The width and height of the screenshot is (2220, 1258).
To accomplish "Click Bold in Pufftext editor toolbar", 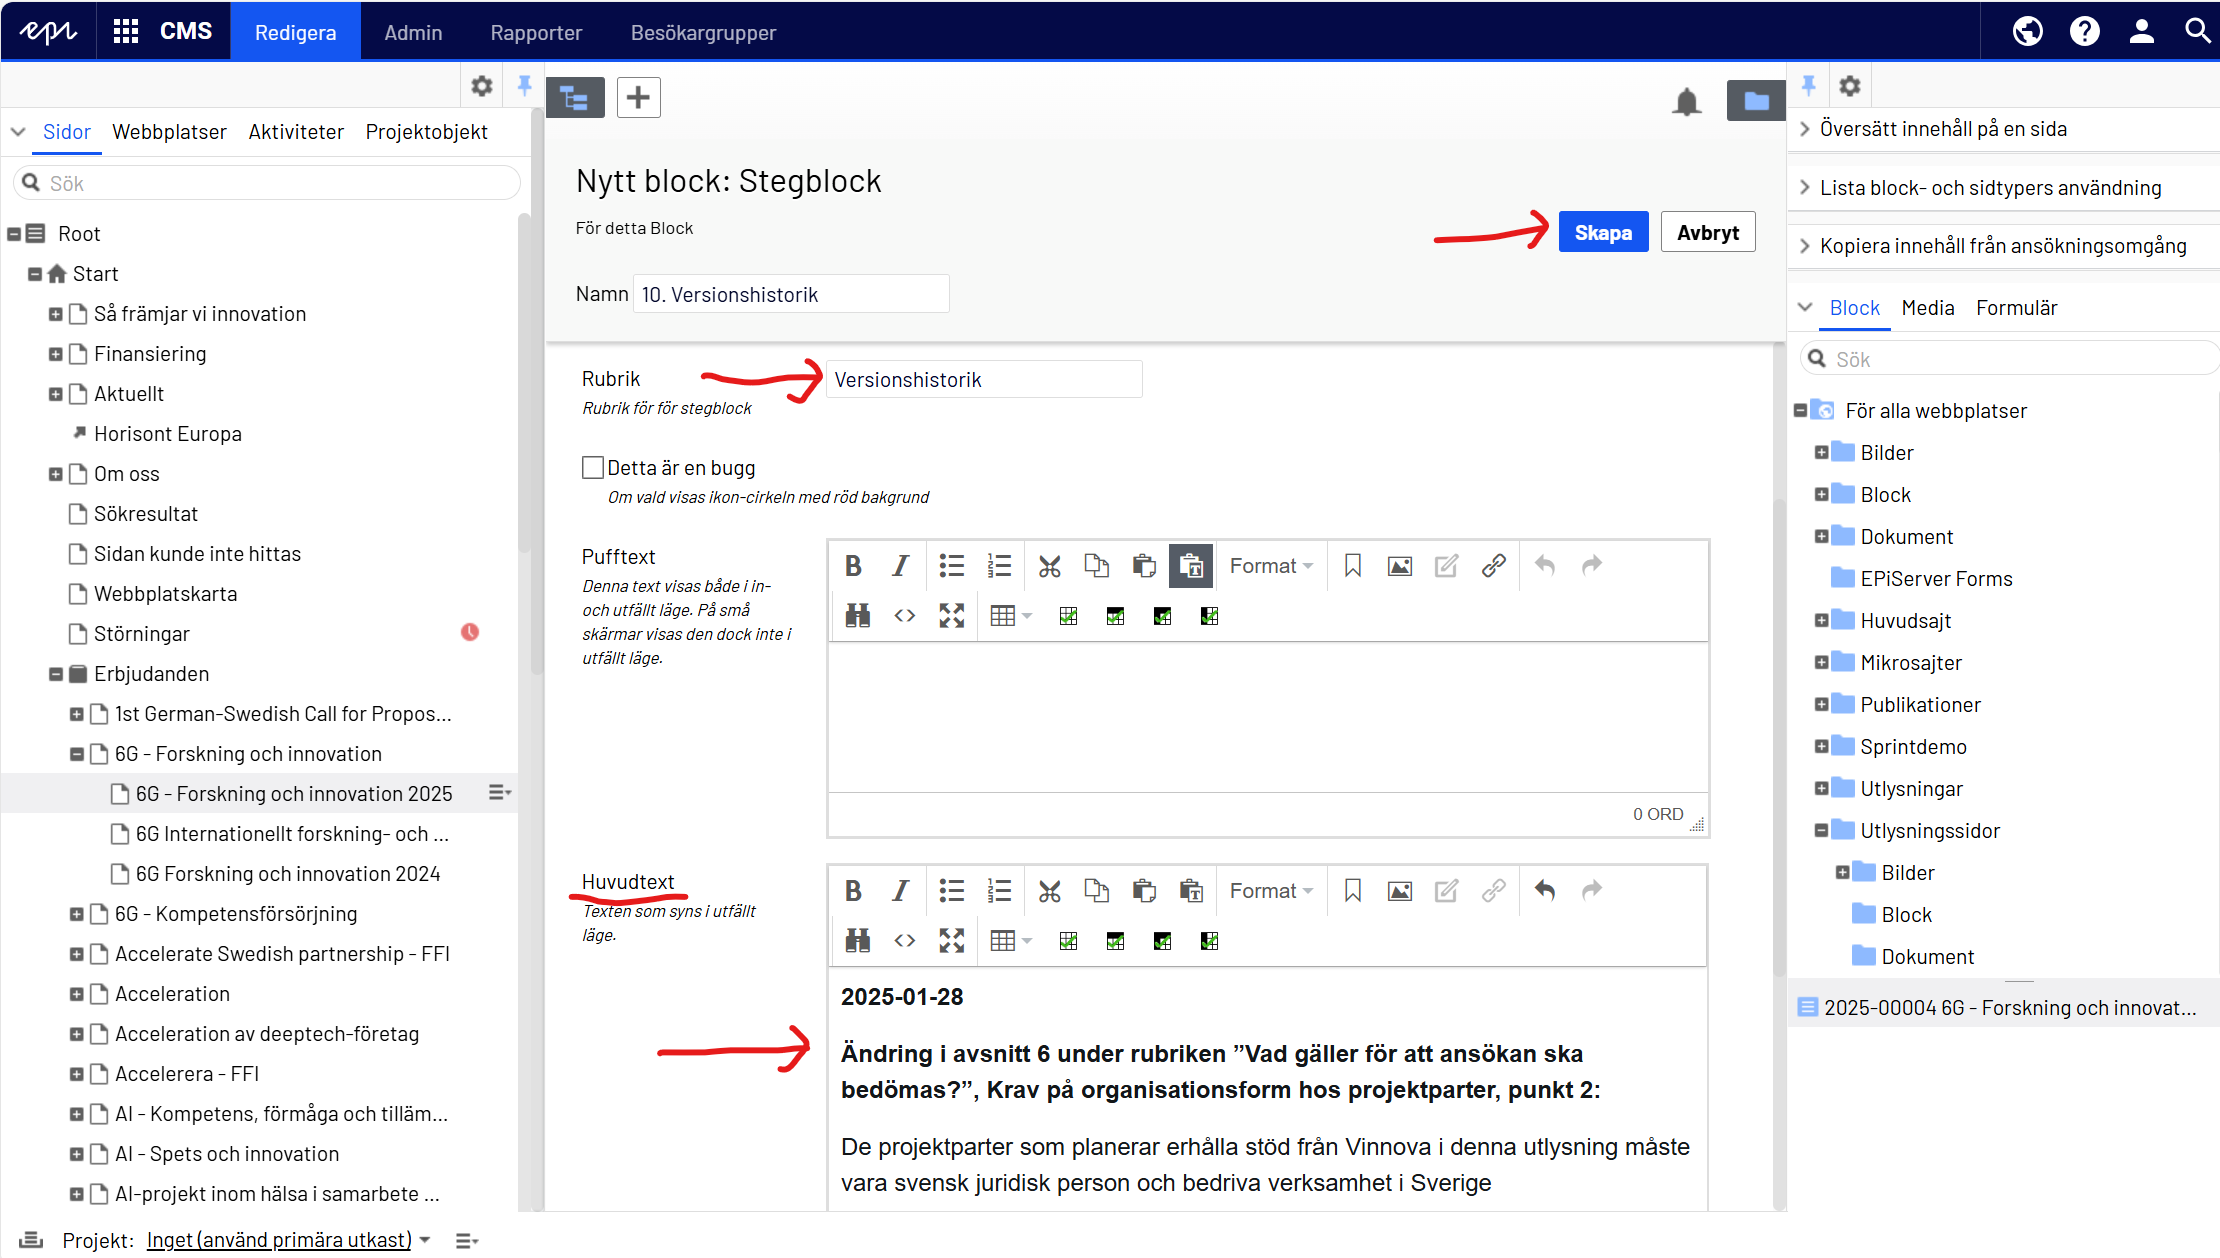I will tap(853, 566).
